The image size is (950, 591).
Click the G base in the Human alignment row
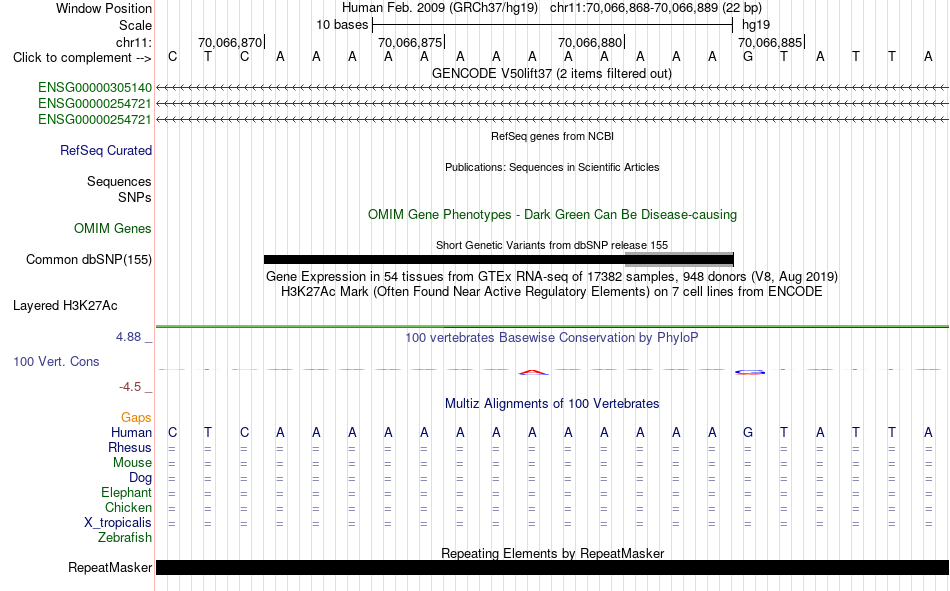coord(748,433)
